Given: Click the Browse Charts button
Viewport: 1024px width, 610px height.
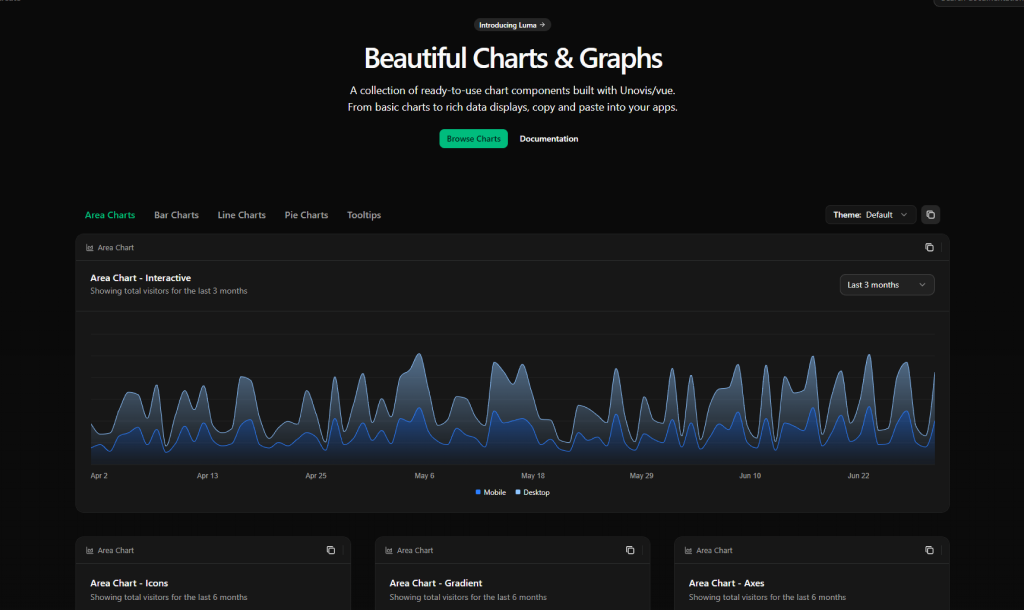Looking at the screenshot, I should tap(473, 138).
